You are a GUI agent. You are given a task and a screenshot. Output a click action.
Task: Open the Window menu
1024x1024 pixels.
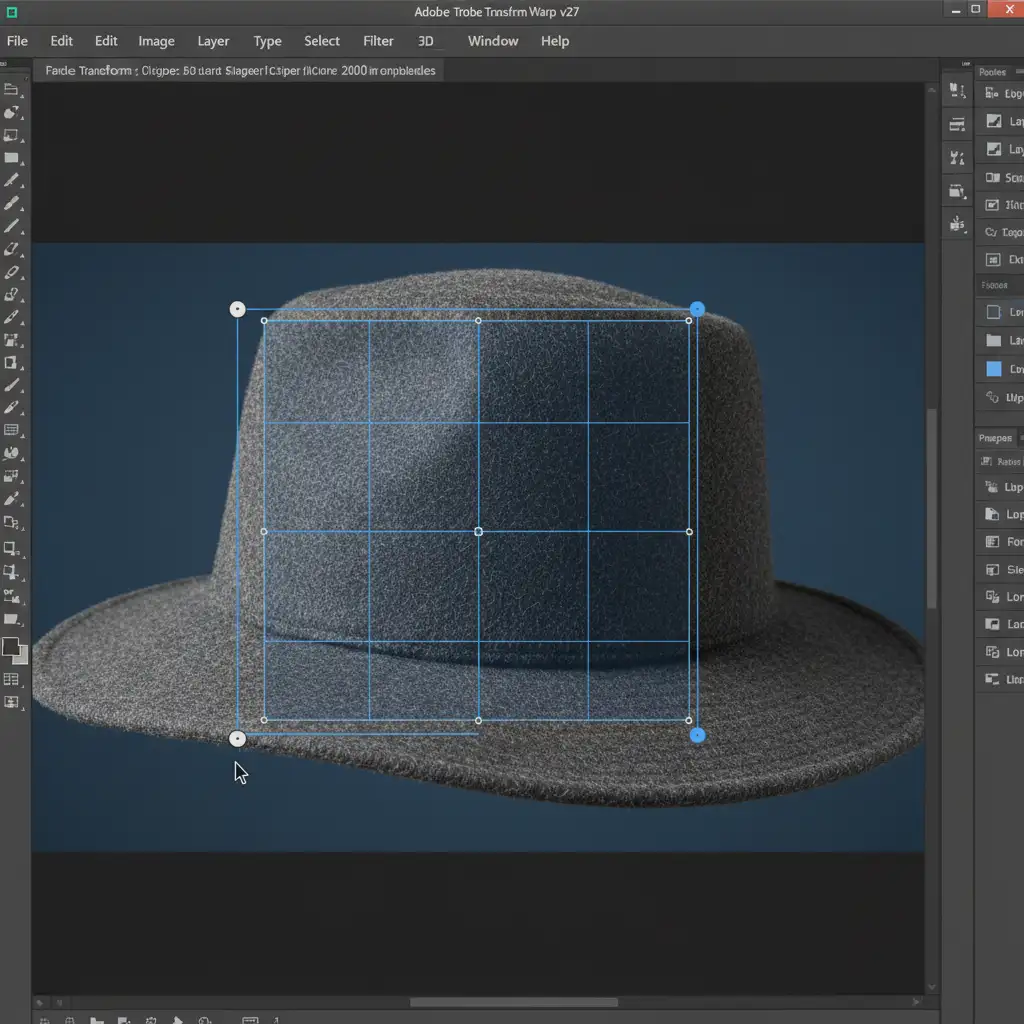pyautogui.click(x=493, y=41)
